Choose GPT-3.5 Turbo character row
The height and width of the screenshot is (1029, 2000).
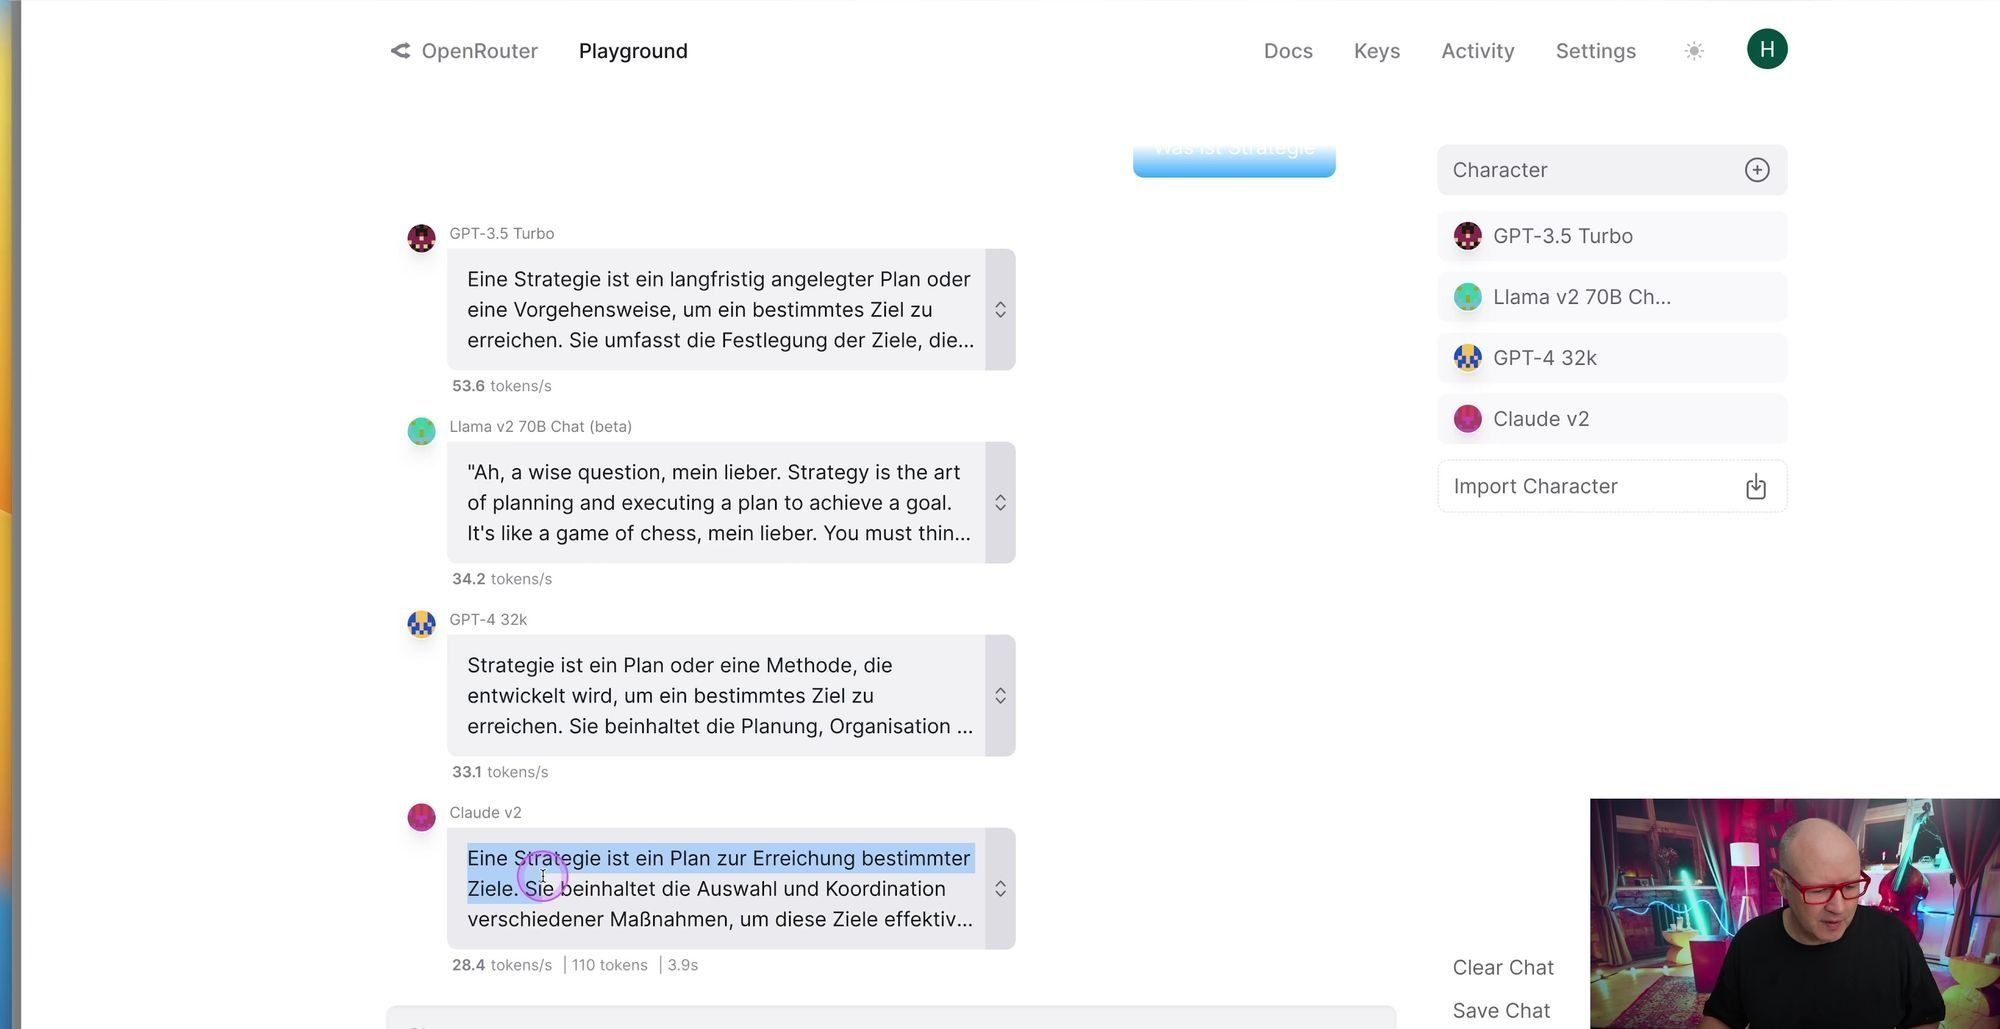1612,236
